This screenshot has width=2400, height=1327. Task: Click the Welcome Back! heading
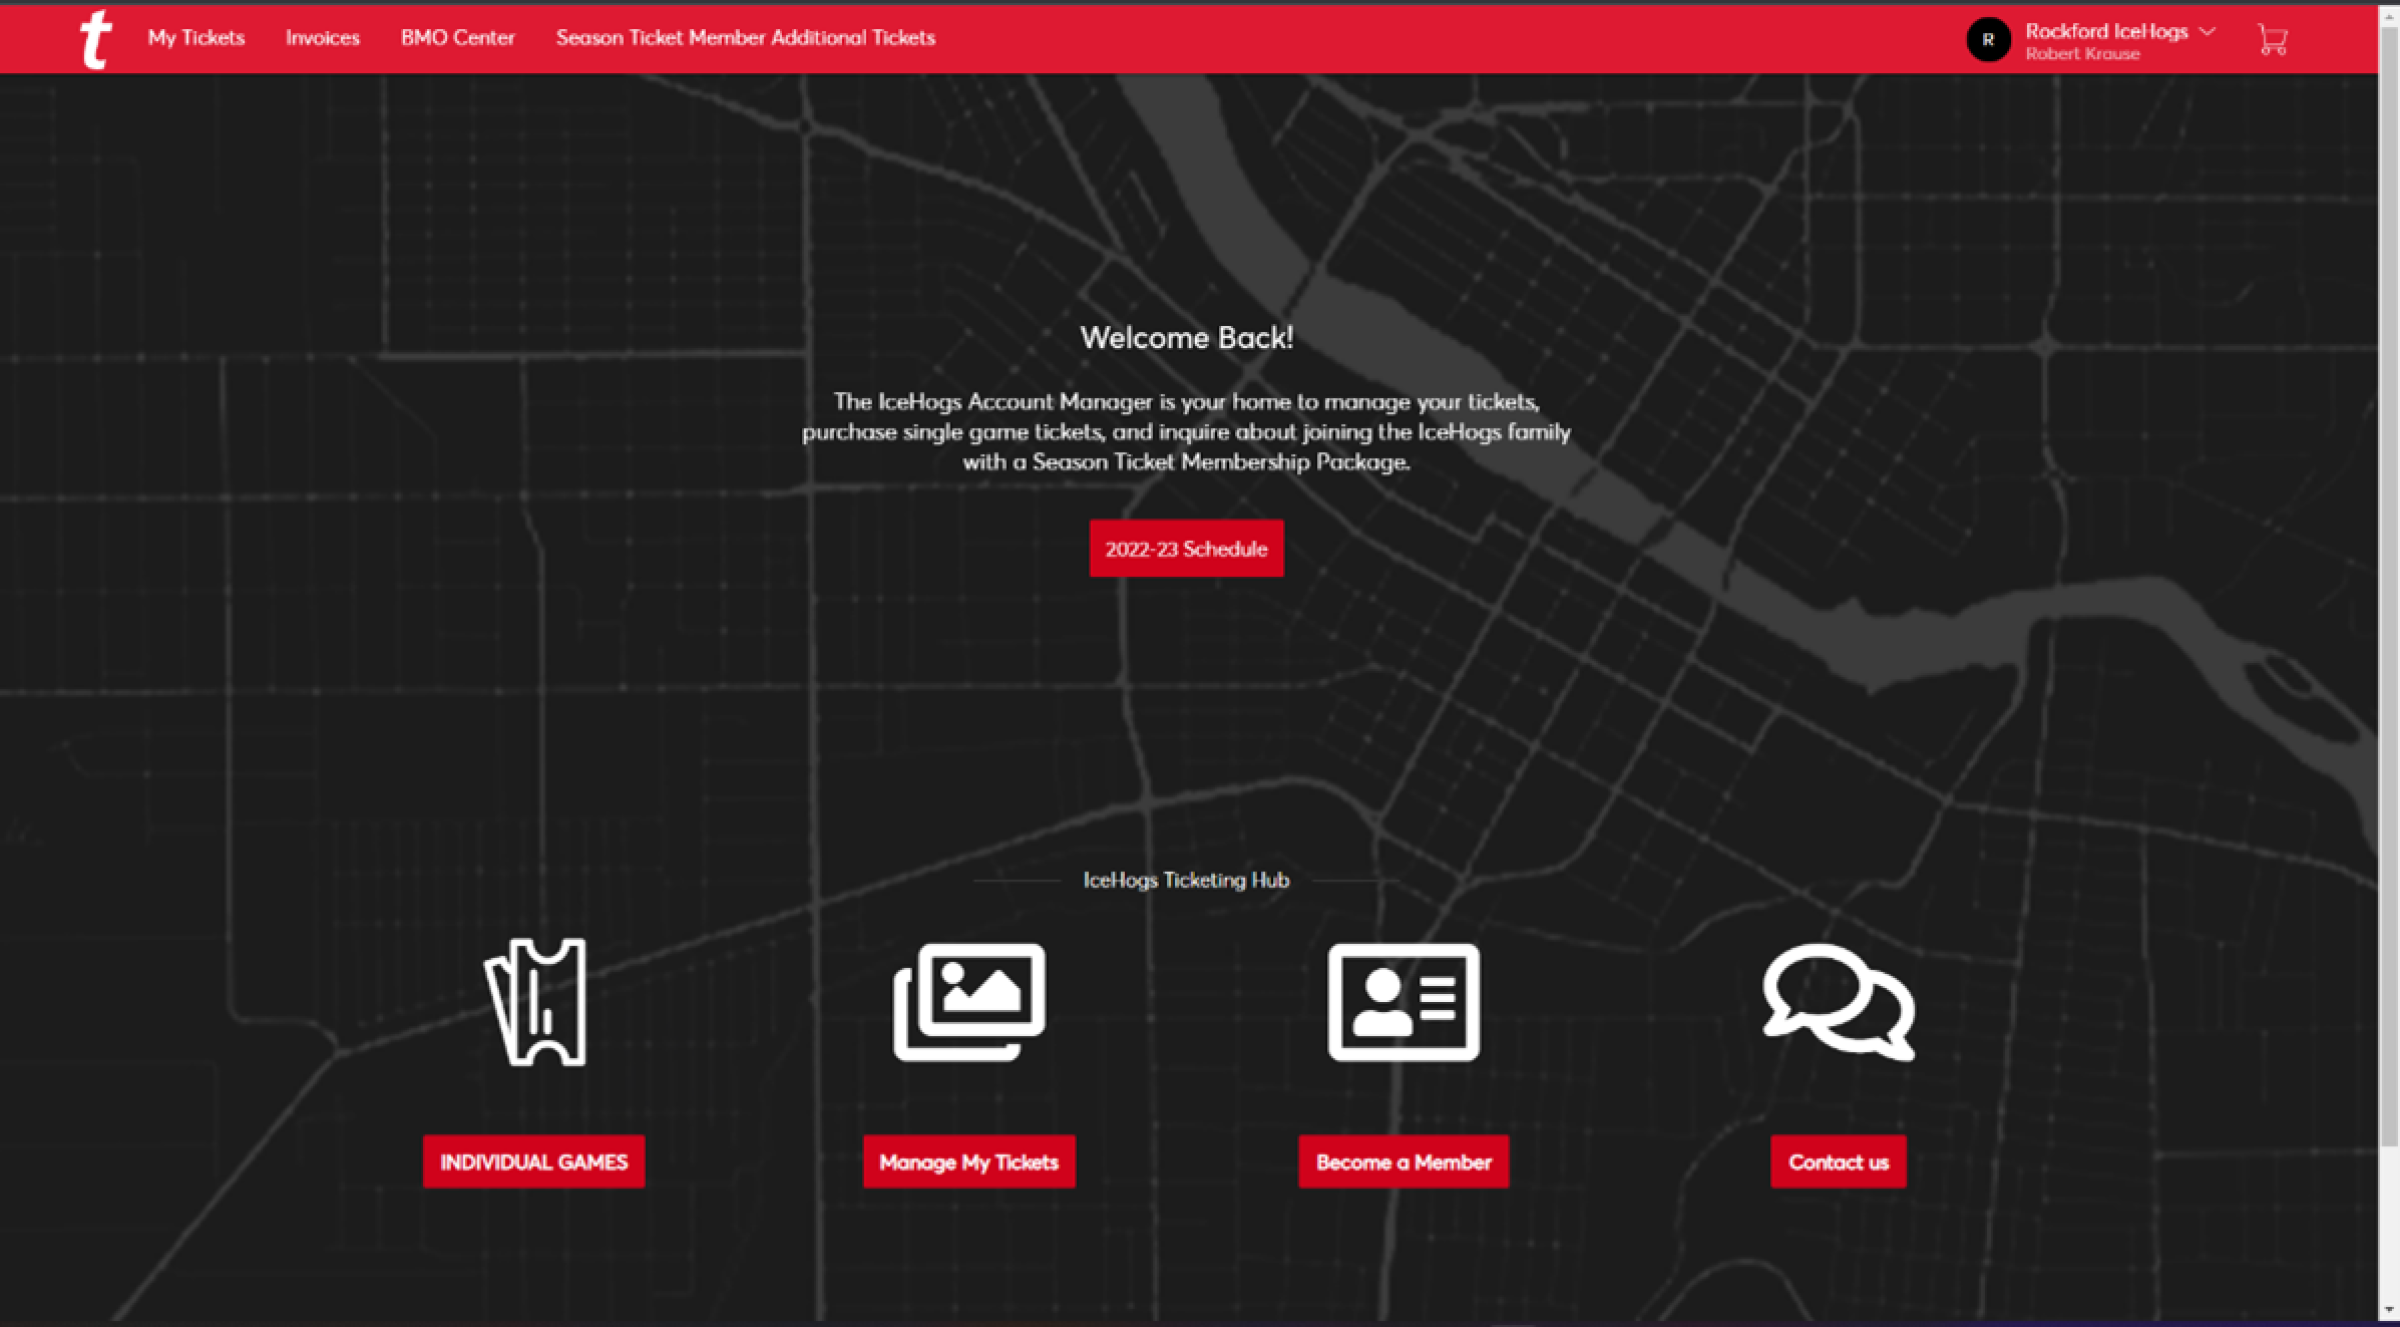[x=1186, y=338]
